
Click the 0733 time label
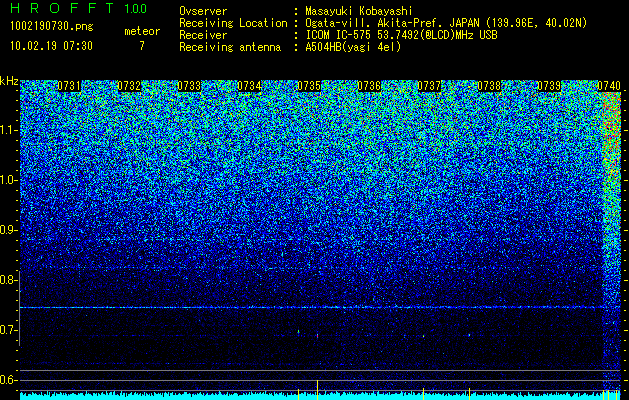(189, 86)
